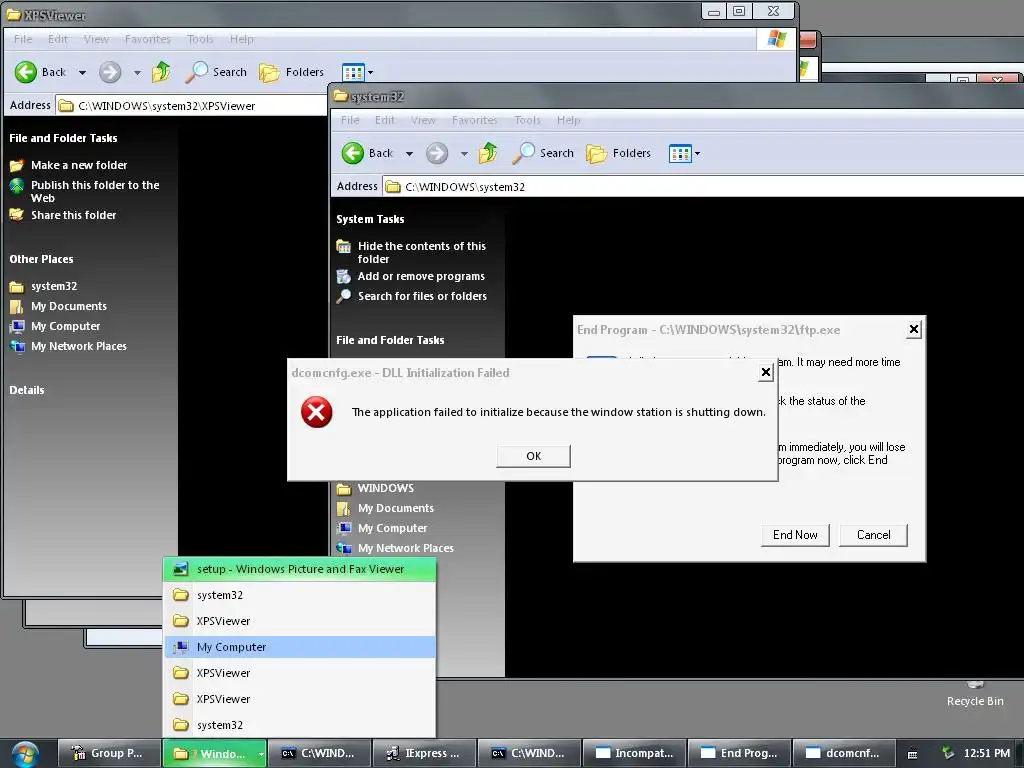
Task: Click Forward arrow in system32 window
Action: point(437,153)
